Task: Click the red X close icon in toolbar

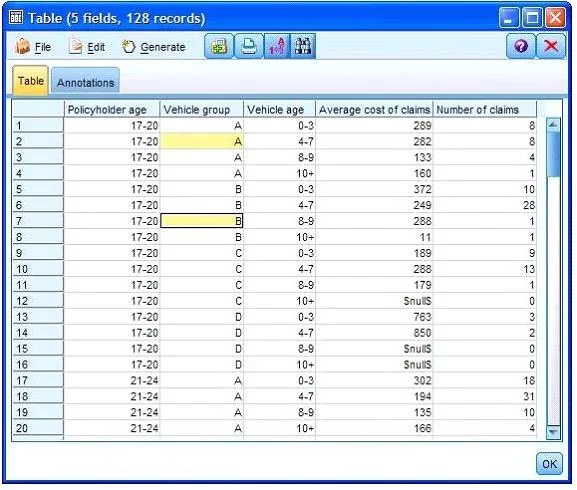Action: click(x=551, y=46)
